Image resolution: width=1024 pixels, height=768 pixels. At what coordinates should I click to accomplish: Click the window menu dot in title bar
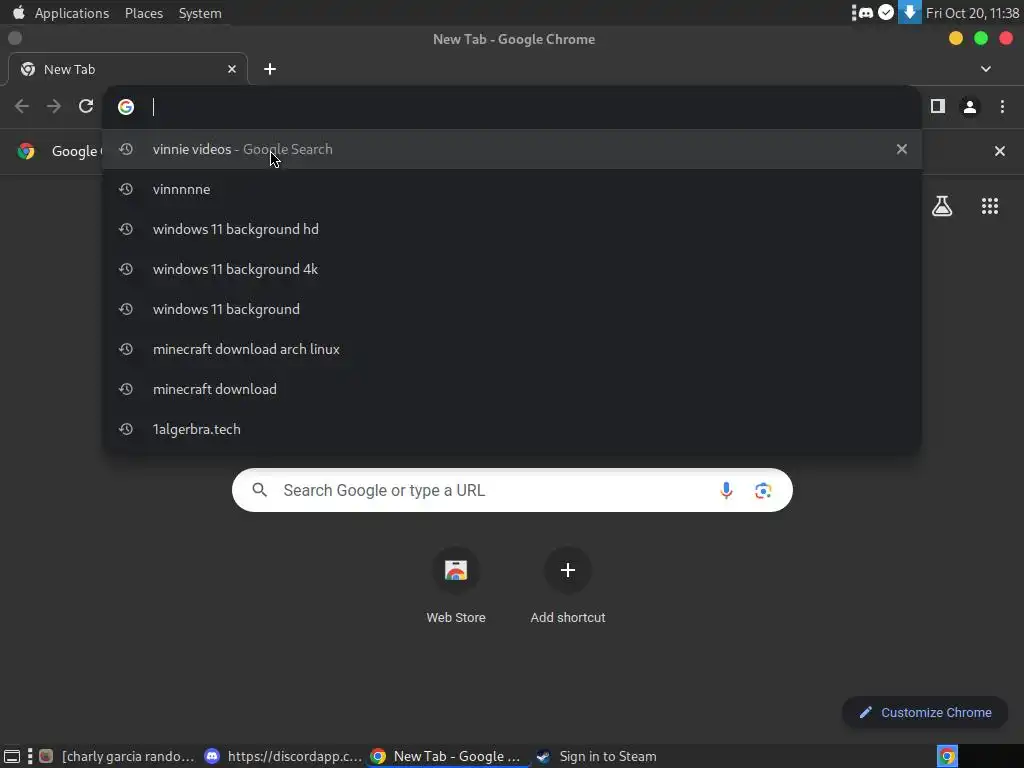15,39
